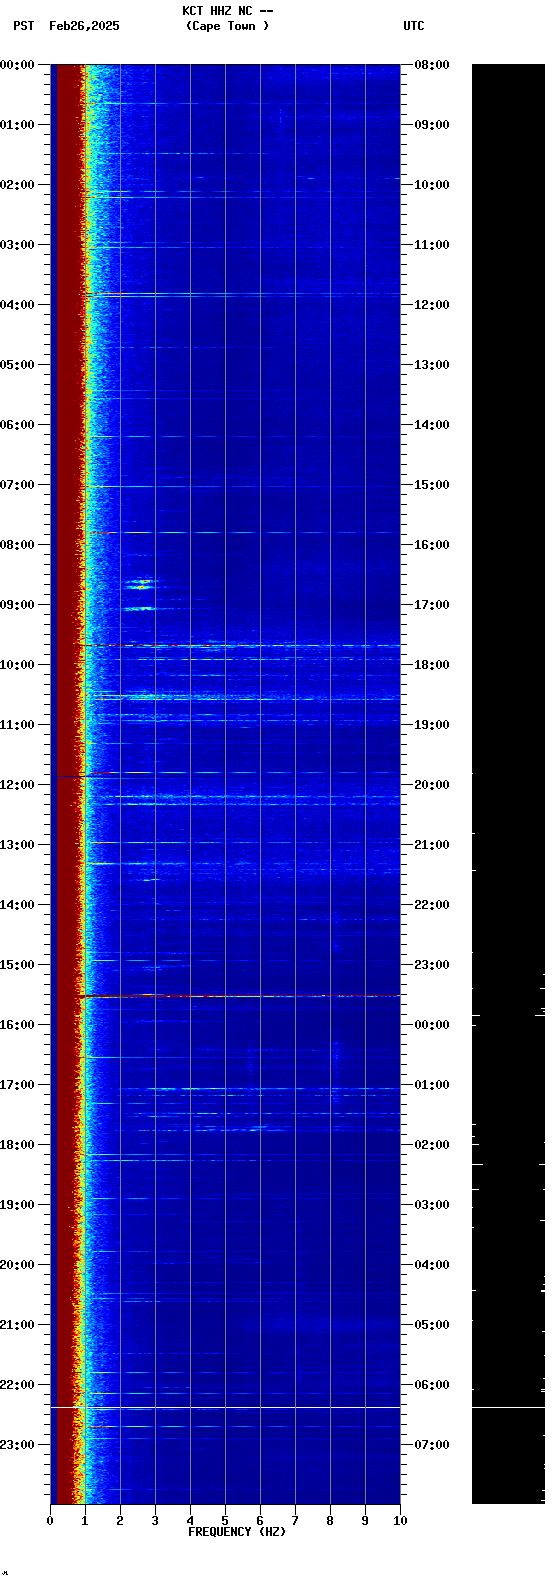The image size is (552, 1584).
Task: Click the UTC time label '23:00'
Action: point(432,965)
